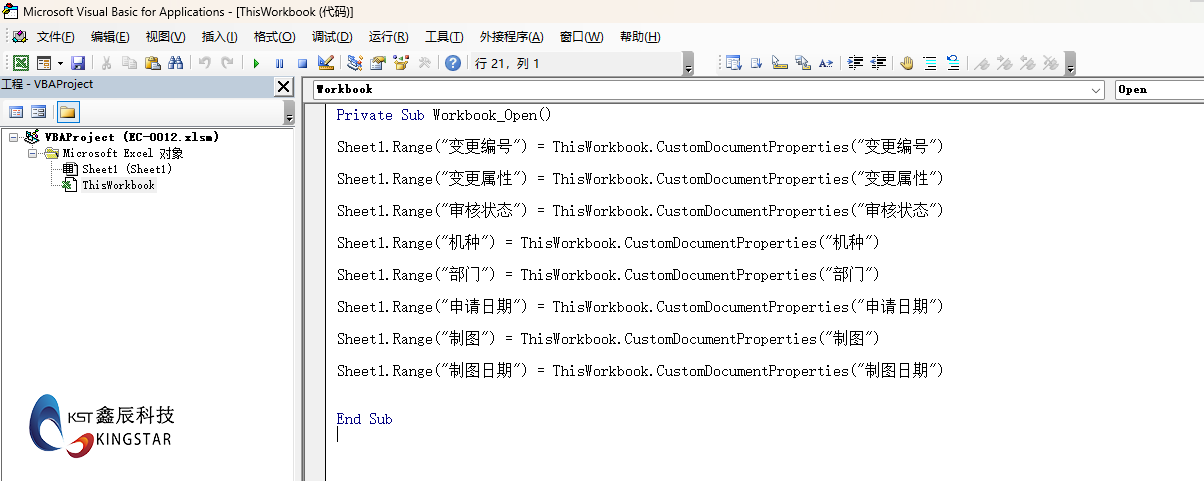Screen dimensions: 1204x481
Task: Close the 工程 - VBAProject panel
Action: pos(284,86)
